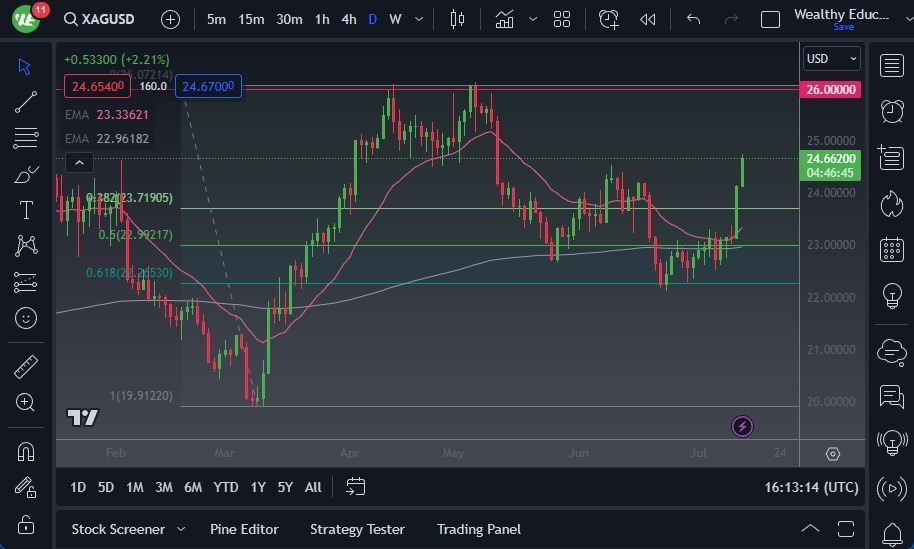Click the 26.00000 red price line label
The width and height of the screenshot is (914, 549).
click(x=831, y=89)
